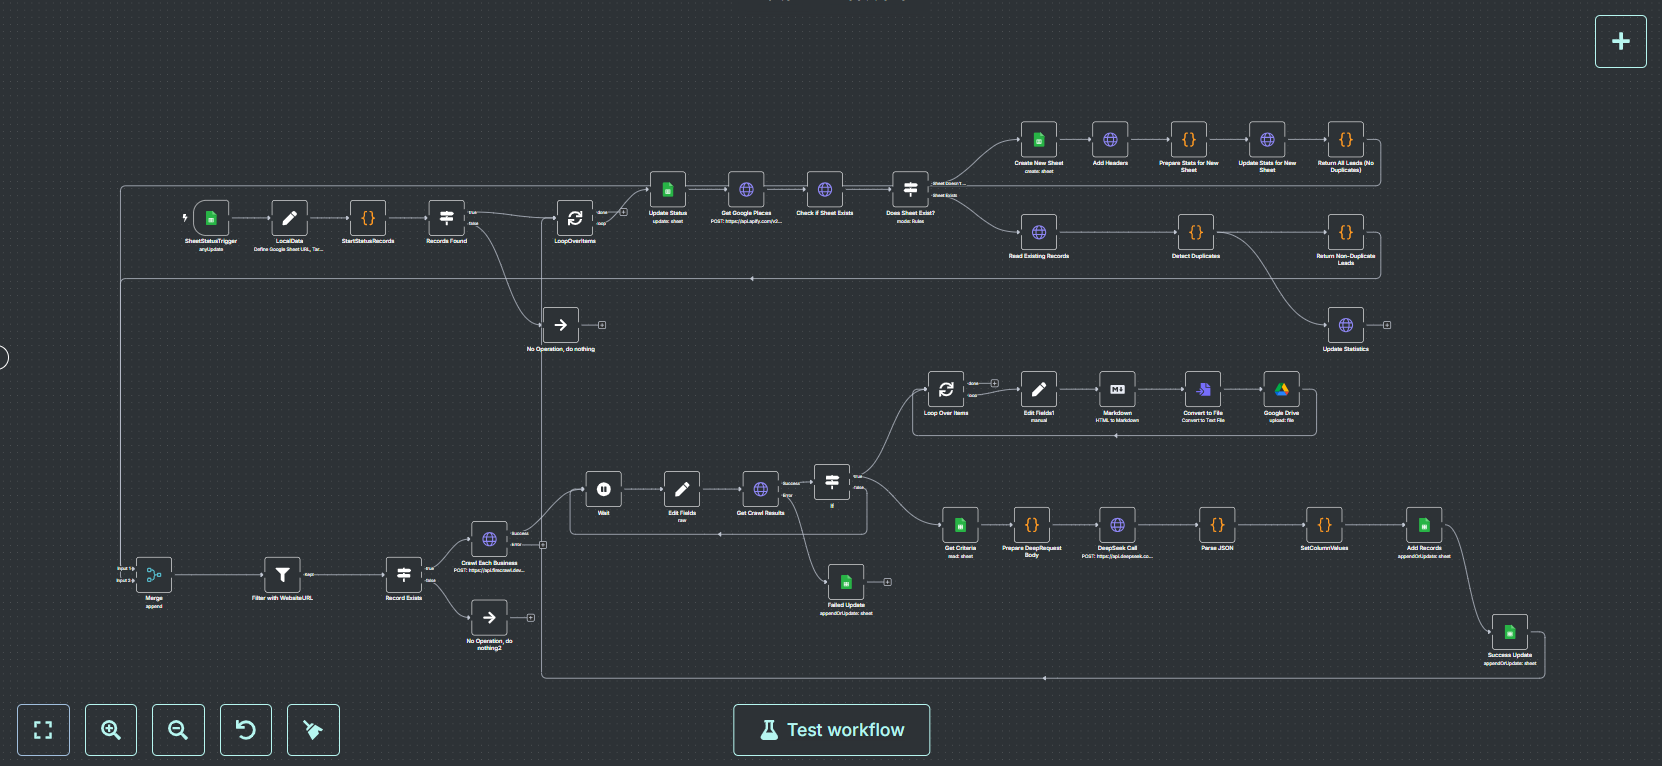Fit workflow to view with zoom-to-fit button
1662x766 pixels.
43,730
